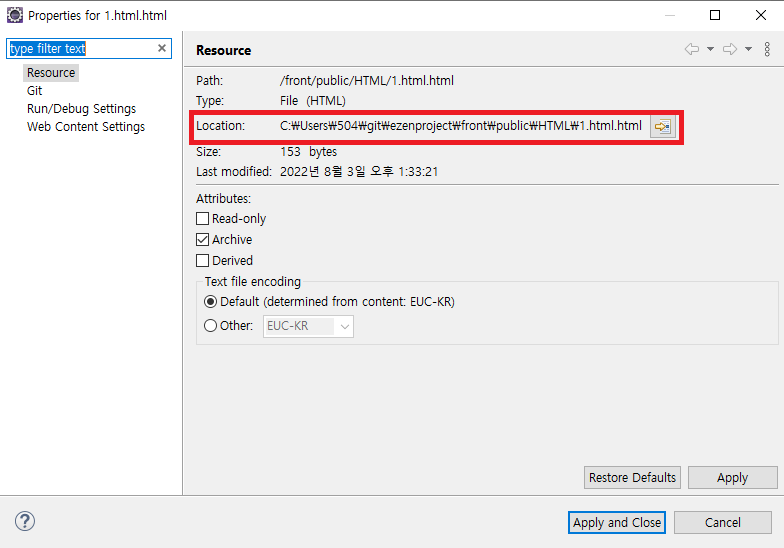Click the back navigation arrow
784x548 pixels.
click(x=692, y=49)
